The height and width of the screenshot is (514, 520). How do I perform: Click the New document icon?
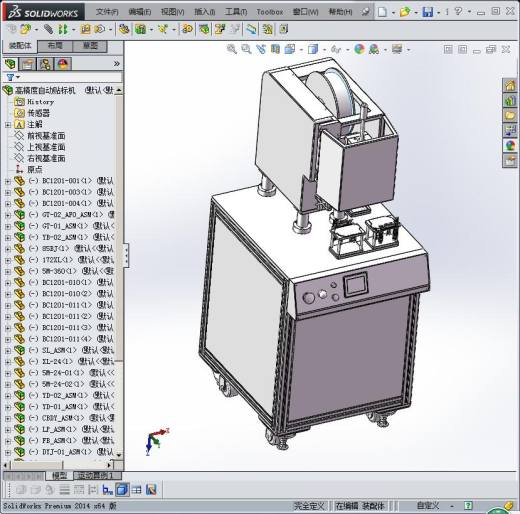[x=382, y=12]
